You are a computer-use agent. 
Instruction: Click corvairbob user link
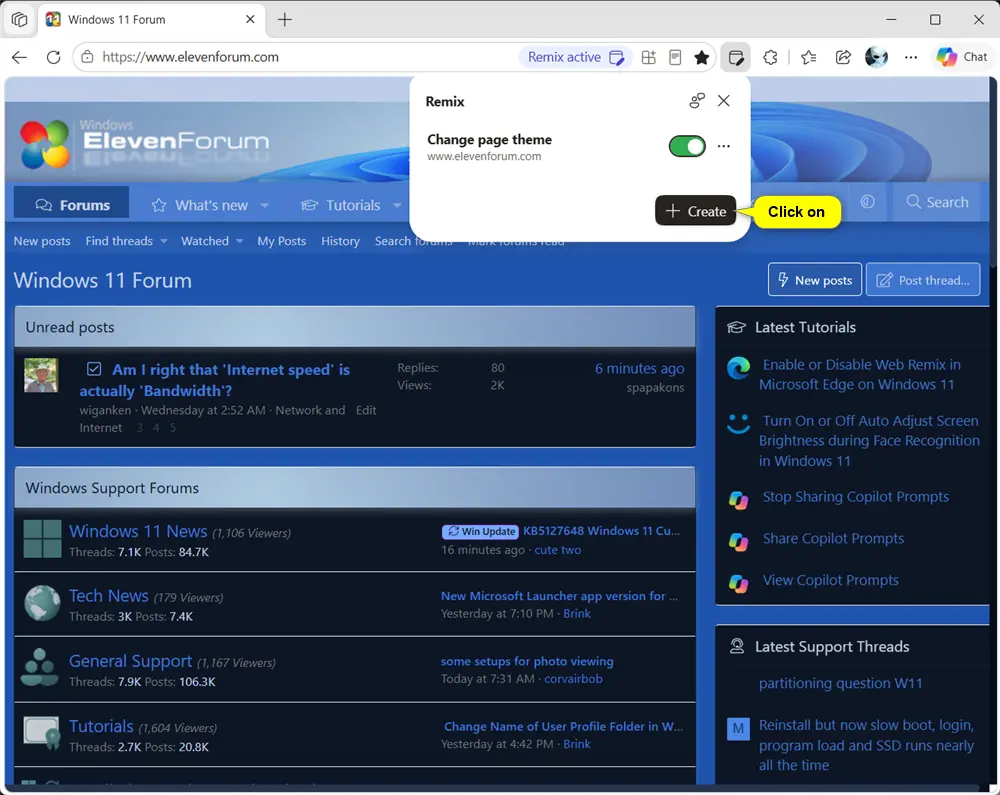[573, 678]
